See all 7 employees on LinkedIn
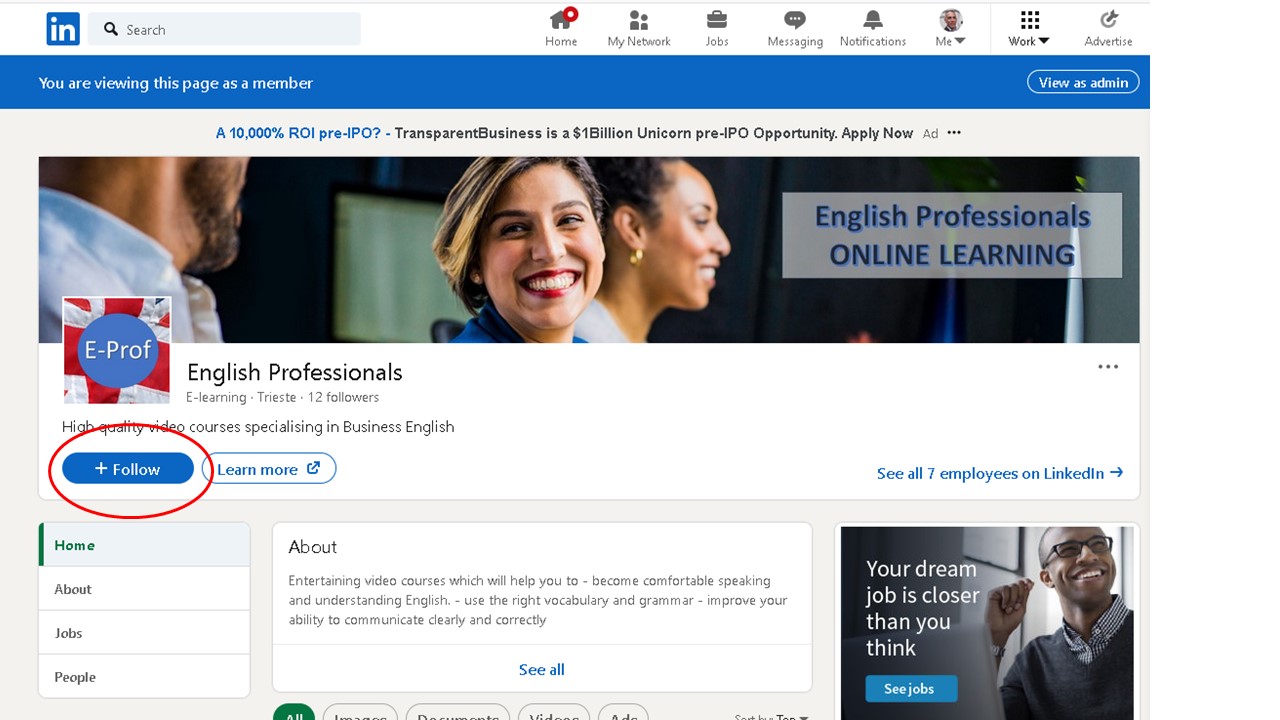The image size is (1280, 720). [1000, 473]
